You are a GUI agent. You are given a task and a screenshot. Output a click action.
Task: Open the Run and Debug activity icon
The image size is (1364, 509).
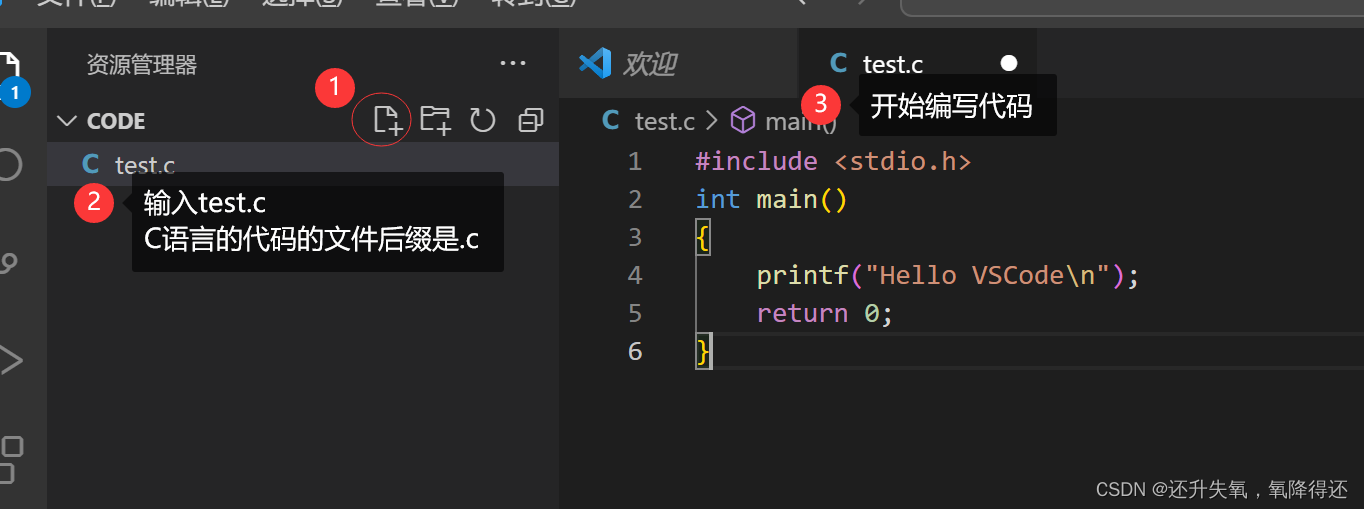pyautogui.click(x=10, y=360)
